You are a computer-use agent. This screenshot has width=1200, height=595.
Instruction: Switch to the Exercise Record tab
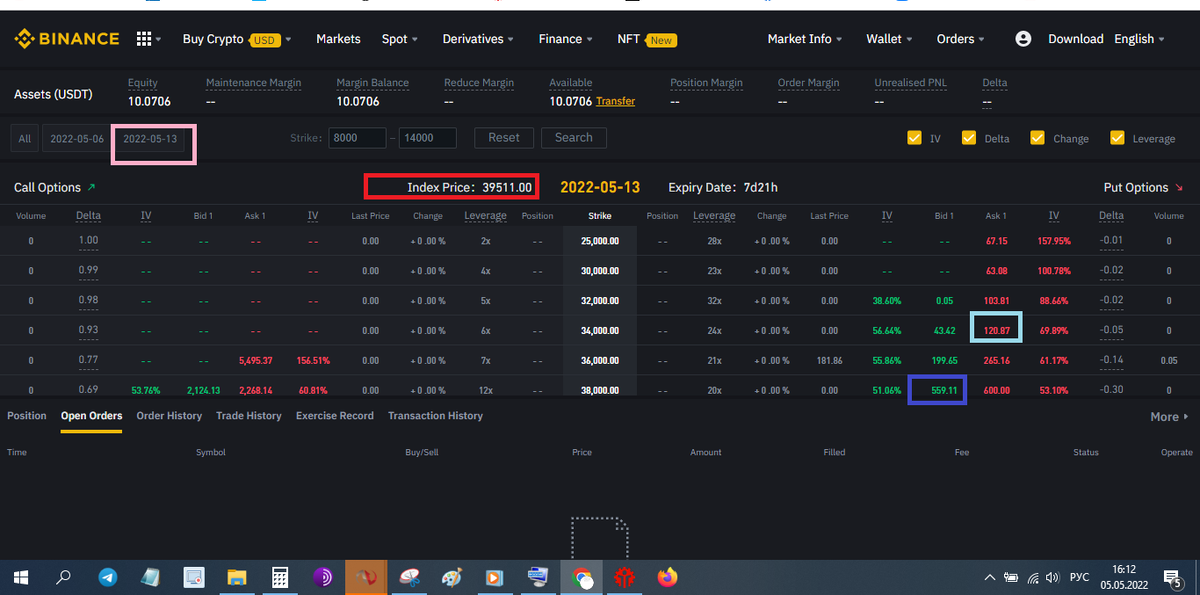pos(335,416)
